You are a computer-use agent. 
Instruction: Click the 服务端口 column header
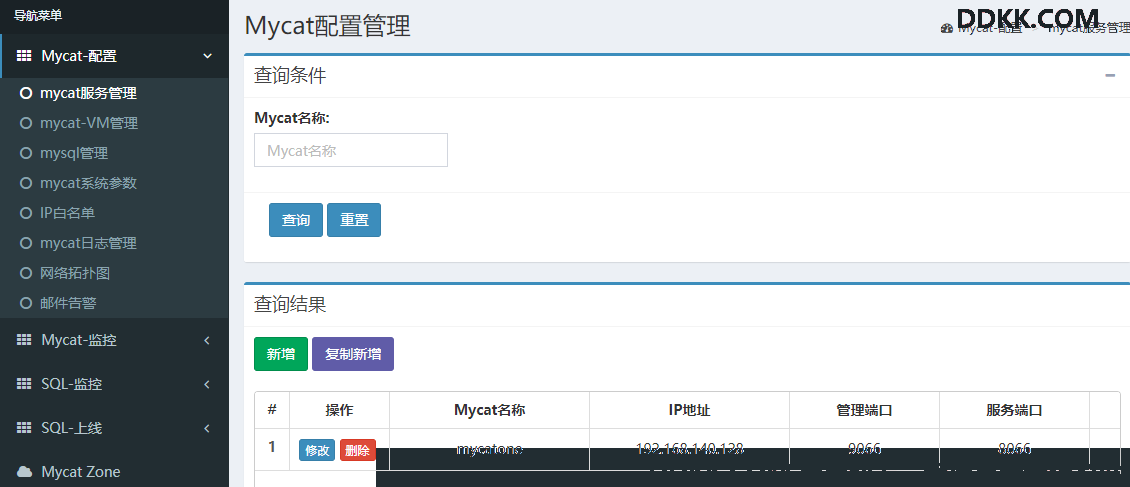[x=1014, y=410]
